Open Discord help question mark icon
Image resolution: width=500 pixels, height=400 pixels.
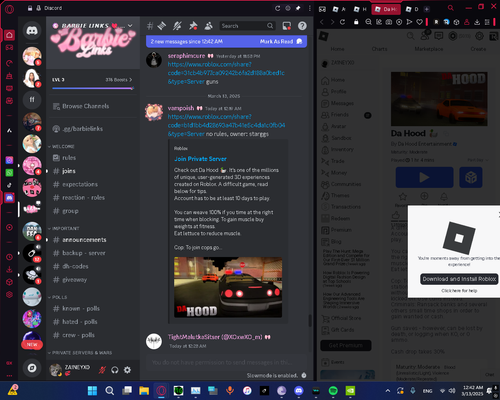pos(302,26)
